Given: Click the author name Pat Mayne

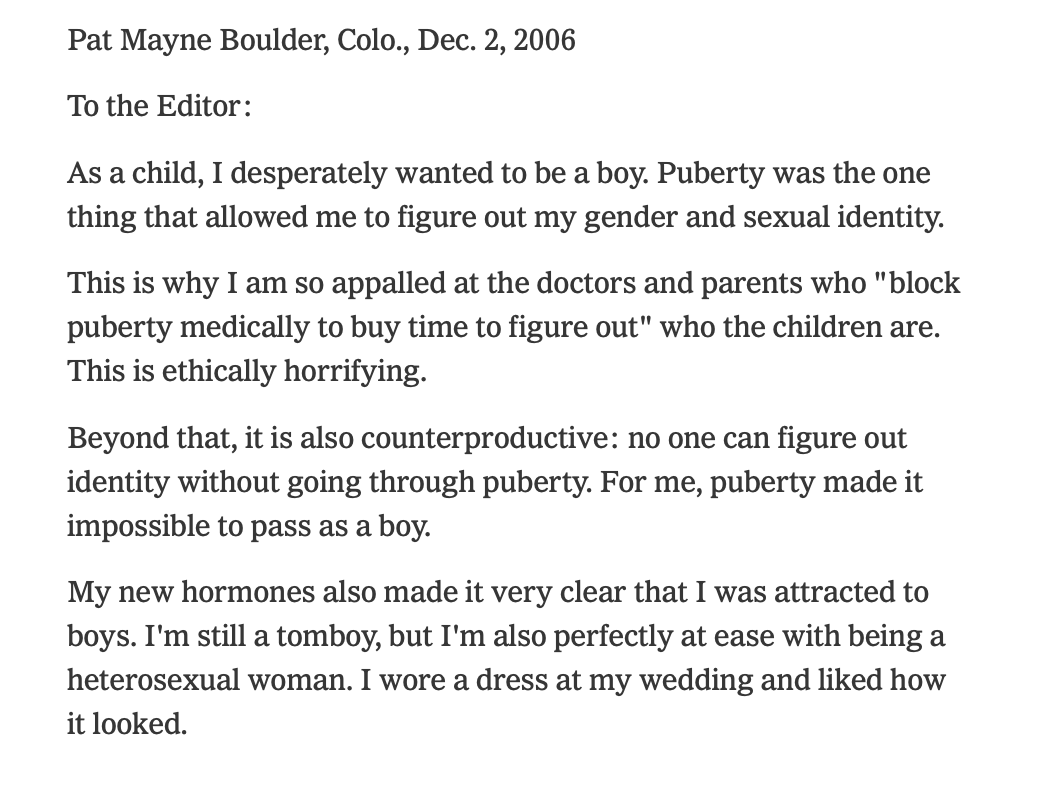Looking at the screenshot, I should coord(135,41).
